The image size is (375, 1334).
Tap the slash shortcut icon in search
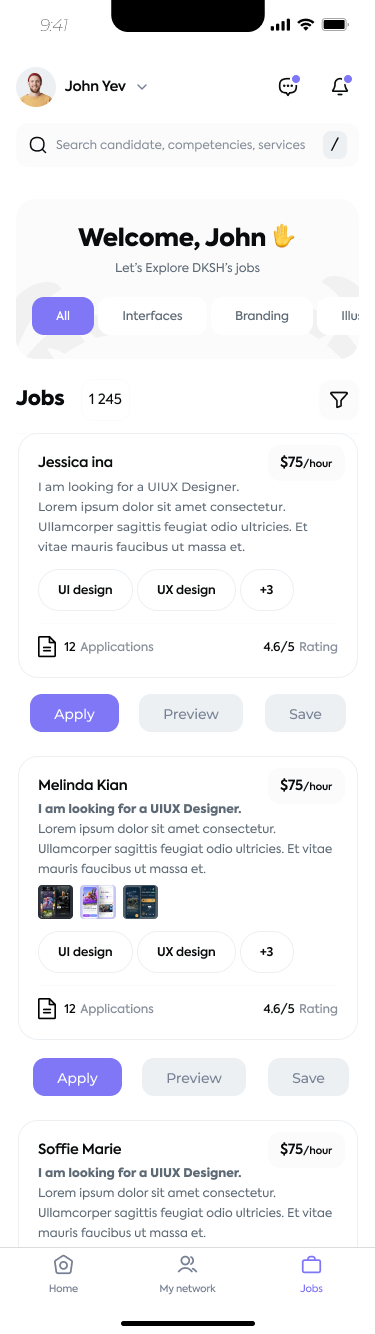334,145
